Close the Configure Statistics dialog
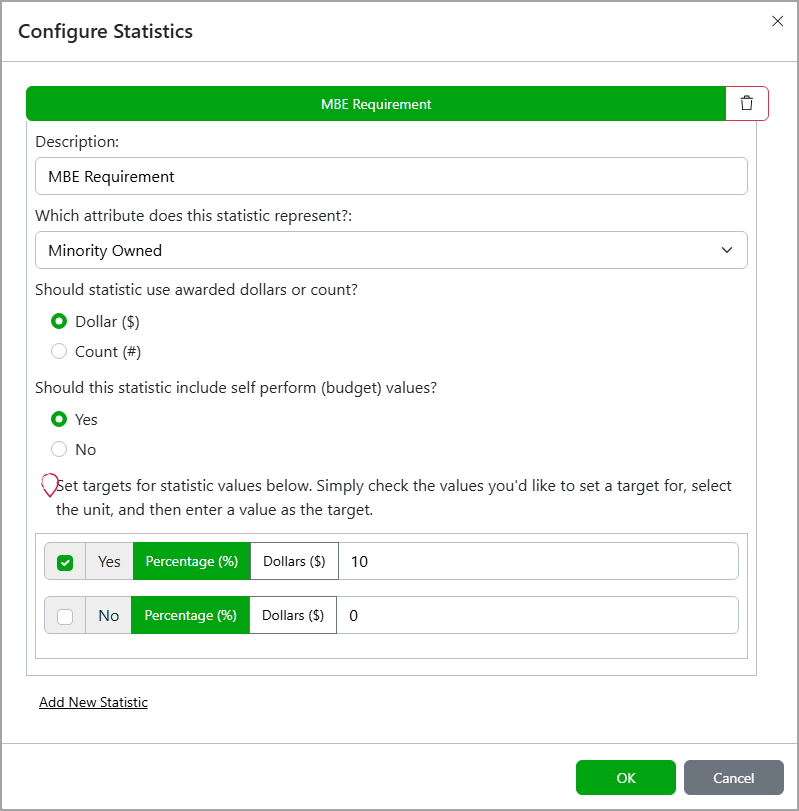799x811 pixels. pyautogui.click(x=777, y=21)
